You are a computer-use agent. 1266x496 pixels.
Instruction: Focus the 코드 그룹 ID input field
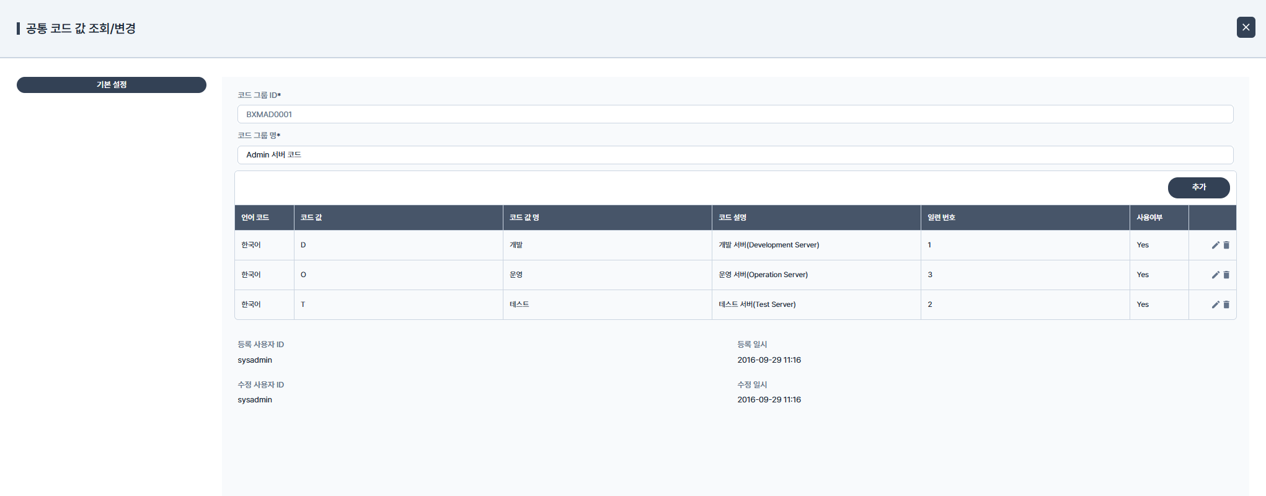[735, 114]
